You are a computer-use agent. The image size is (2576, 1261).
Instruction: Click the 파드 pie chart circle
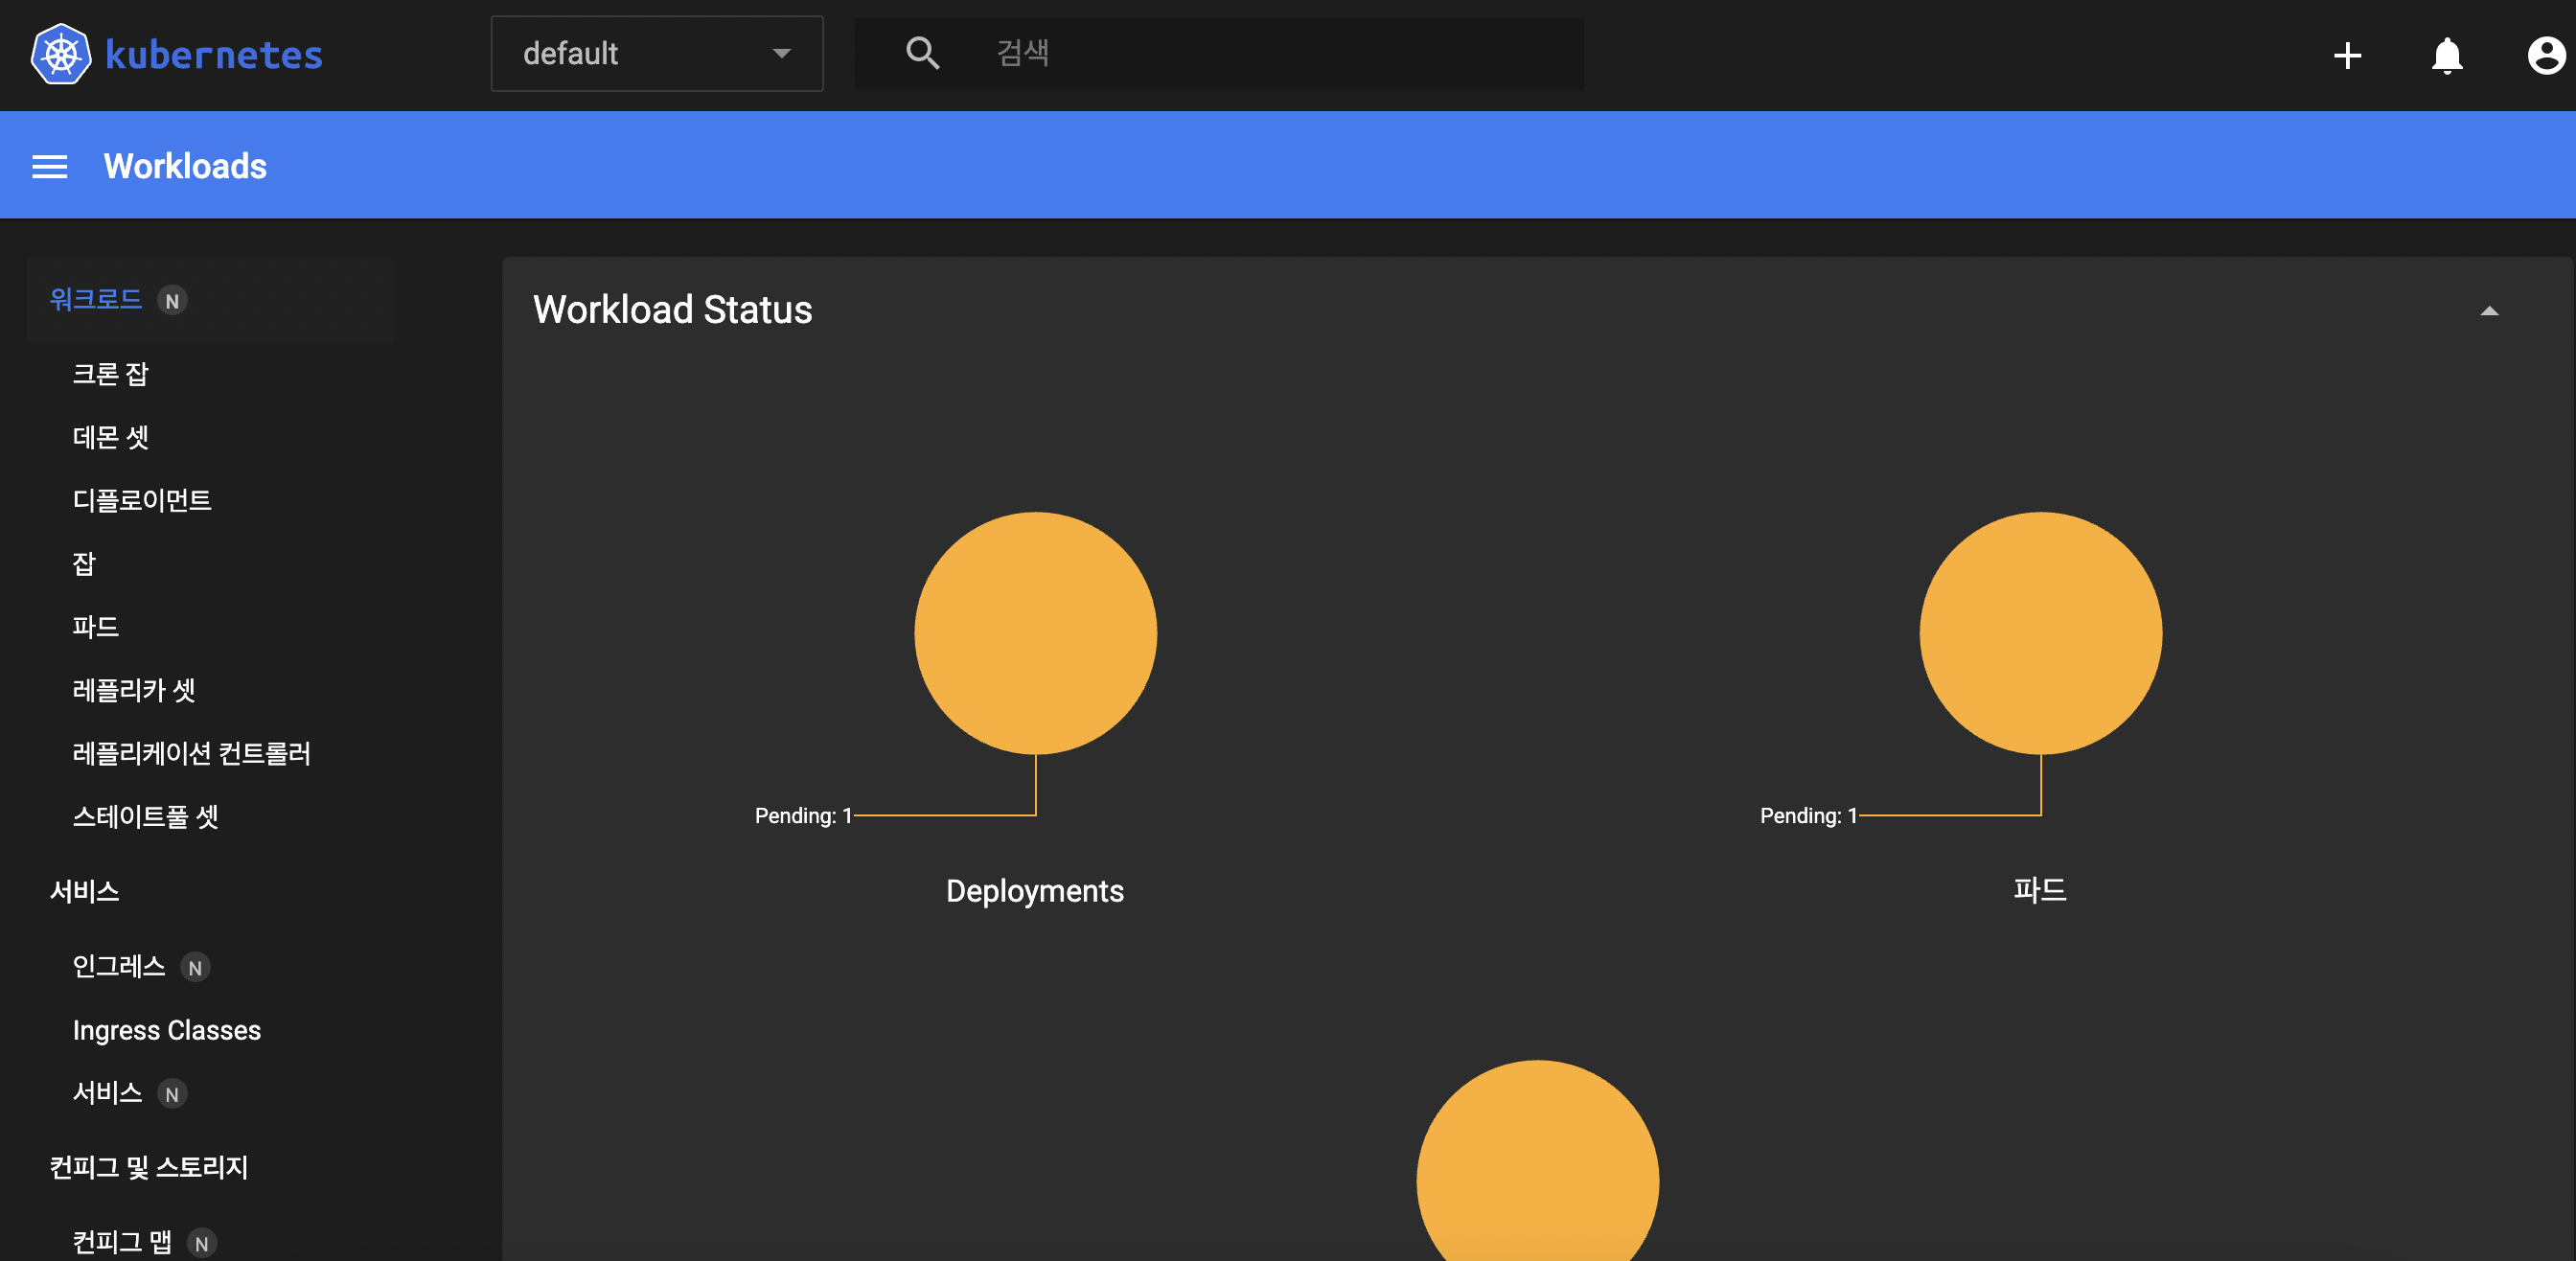(x=2040, y=633)
